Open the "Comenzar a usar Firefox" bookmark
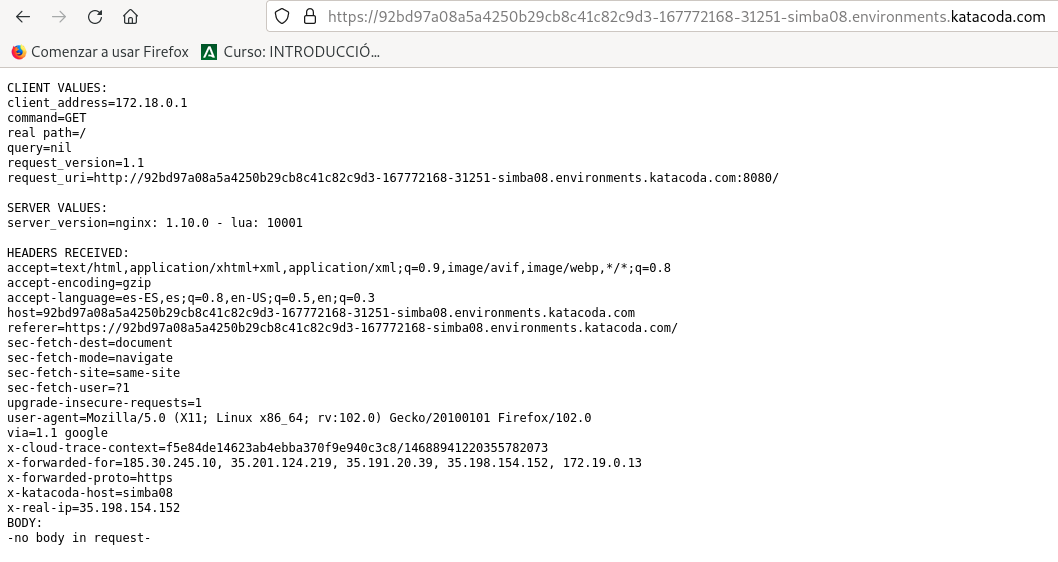This screenshot has width=1058, height=562. pos(109,52)
